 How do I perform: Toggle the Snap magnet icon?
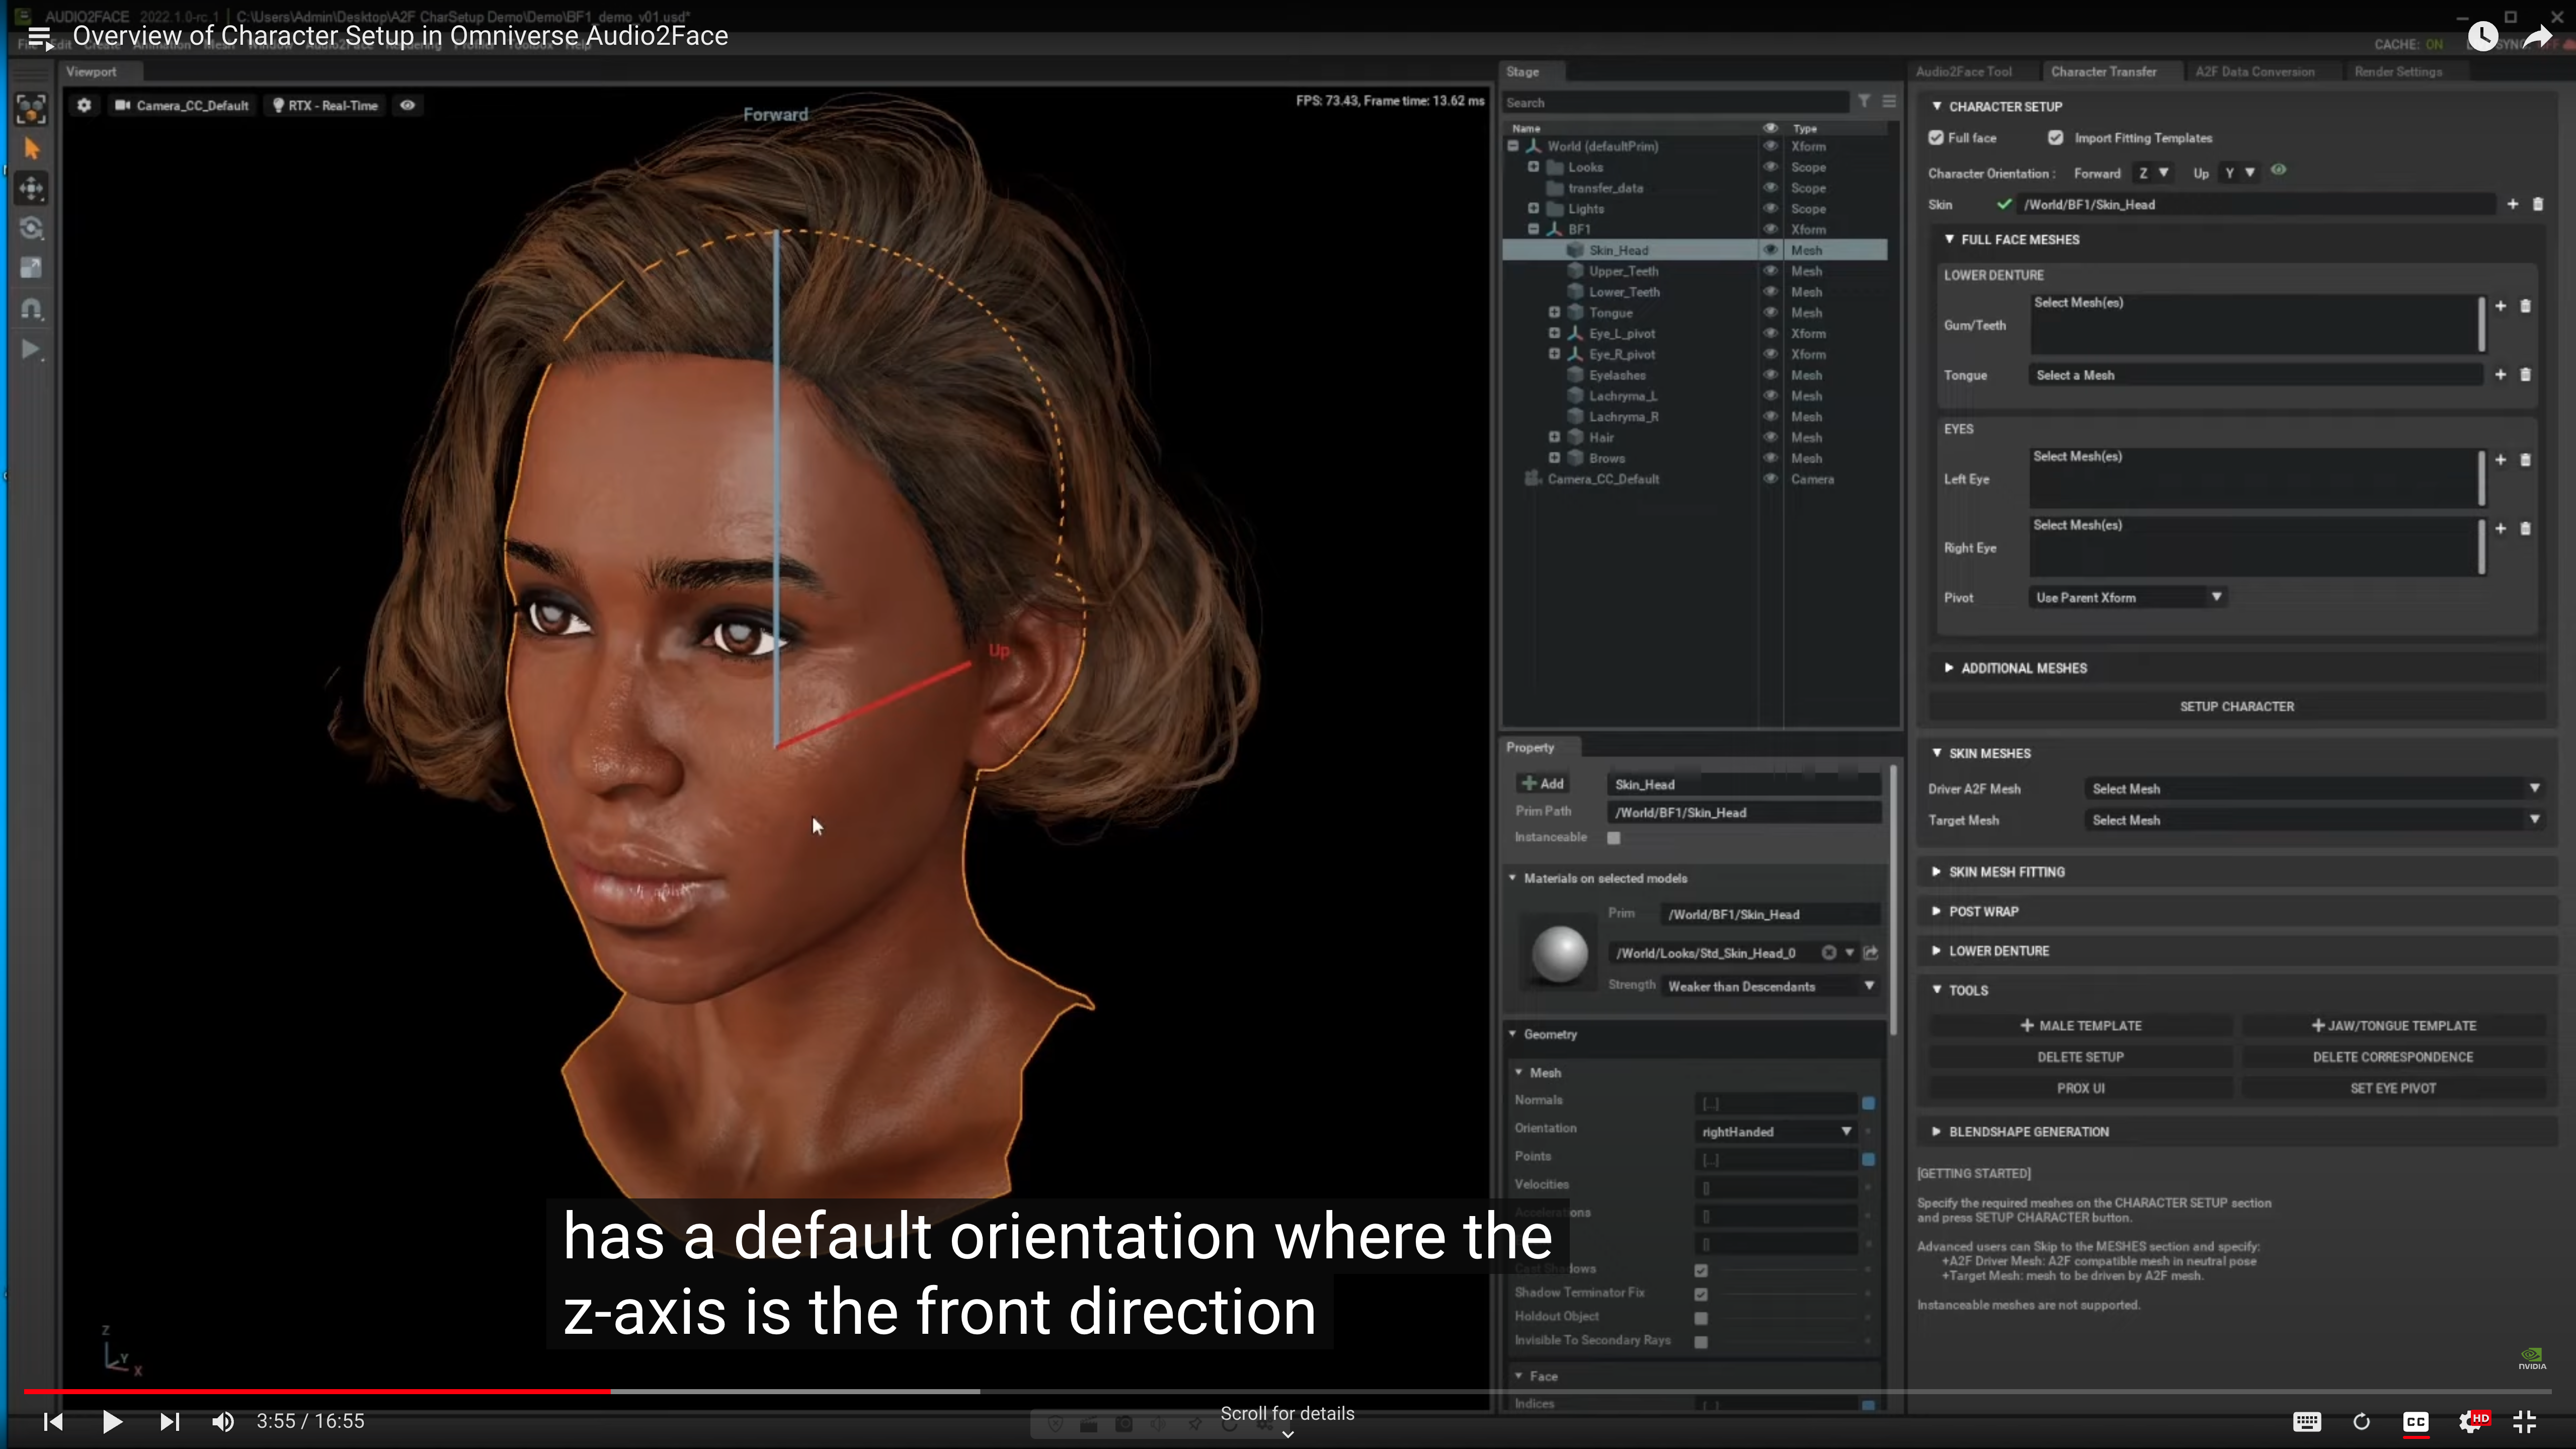tap(32, 309)
